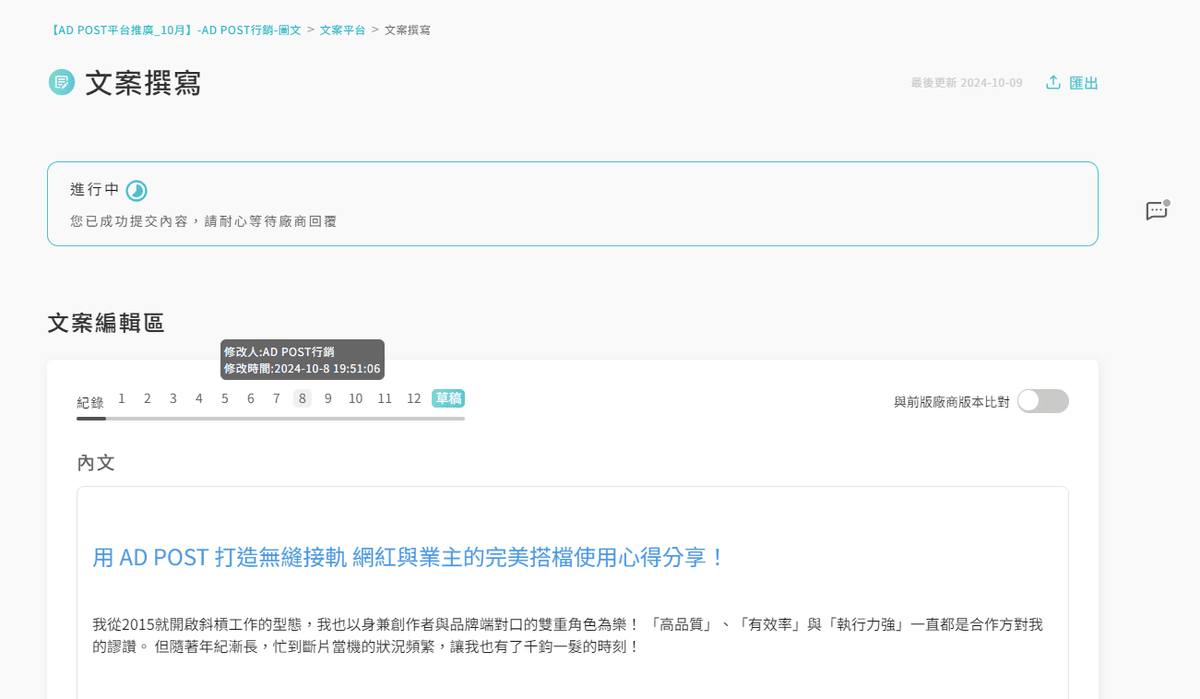
Task: Select record version 10
Action: point(355,398)
